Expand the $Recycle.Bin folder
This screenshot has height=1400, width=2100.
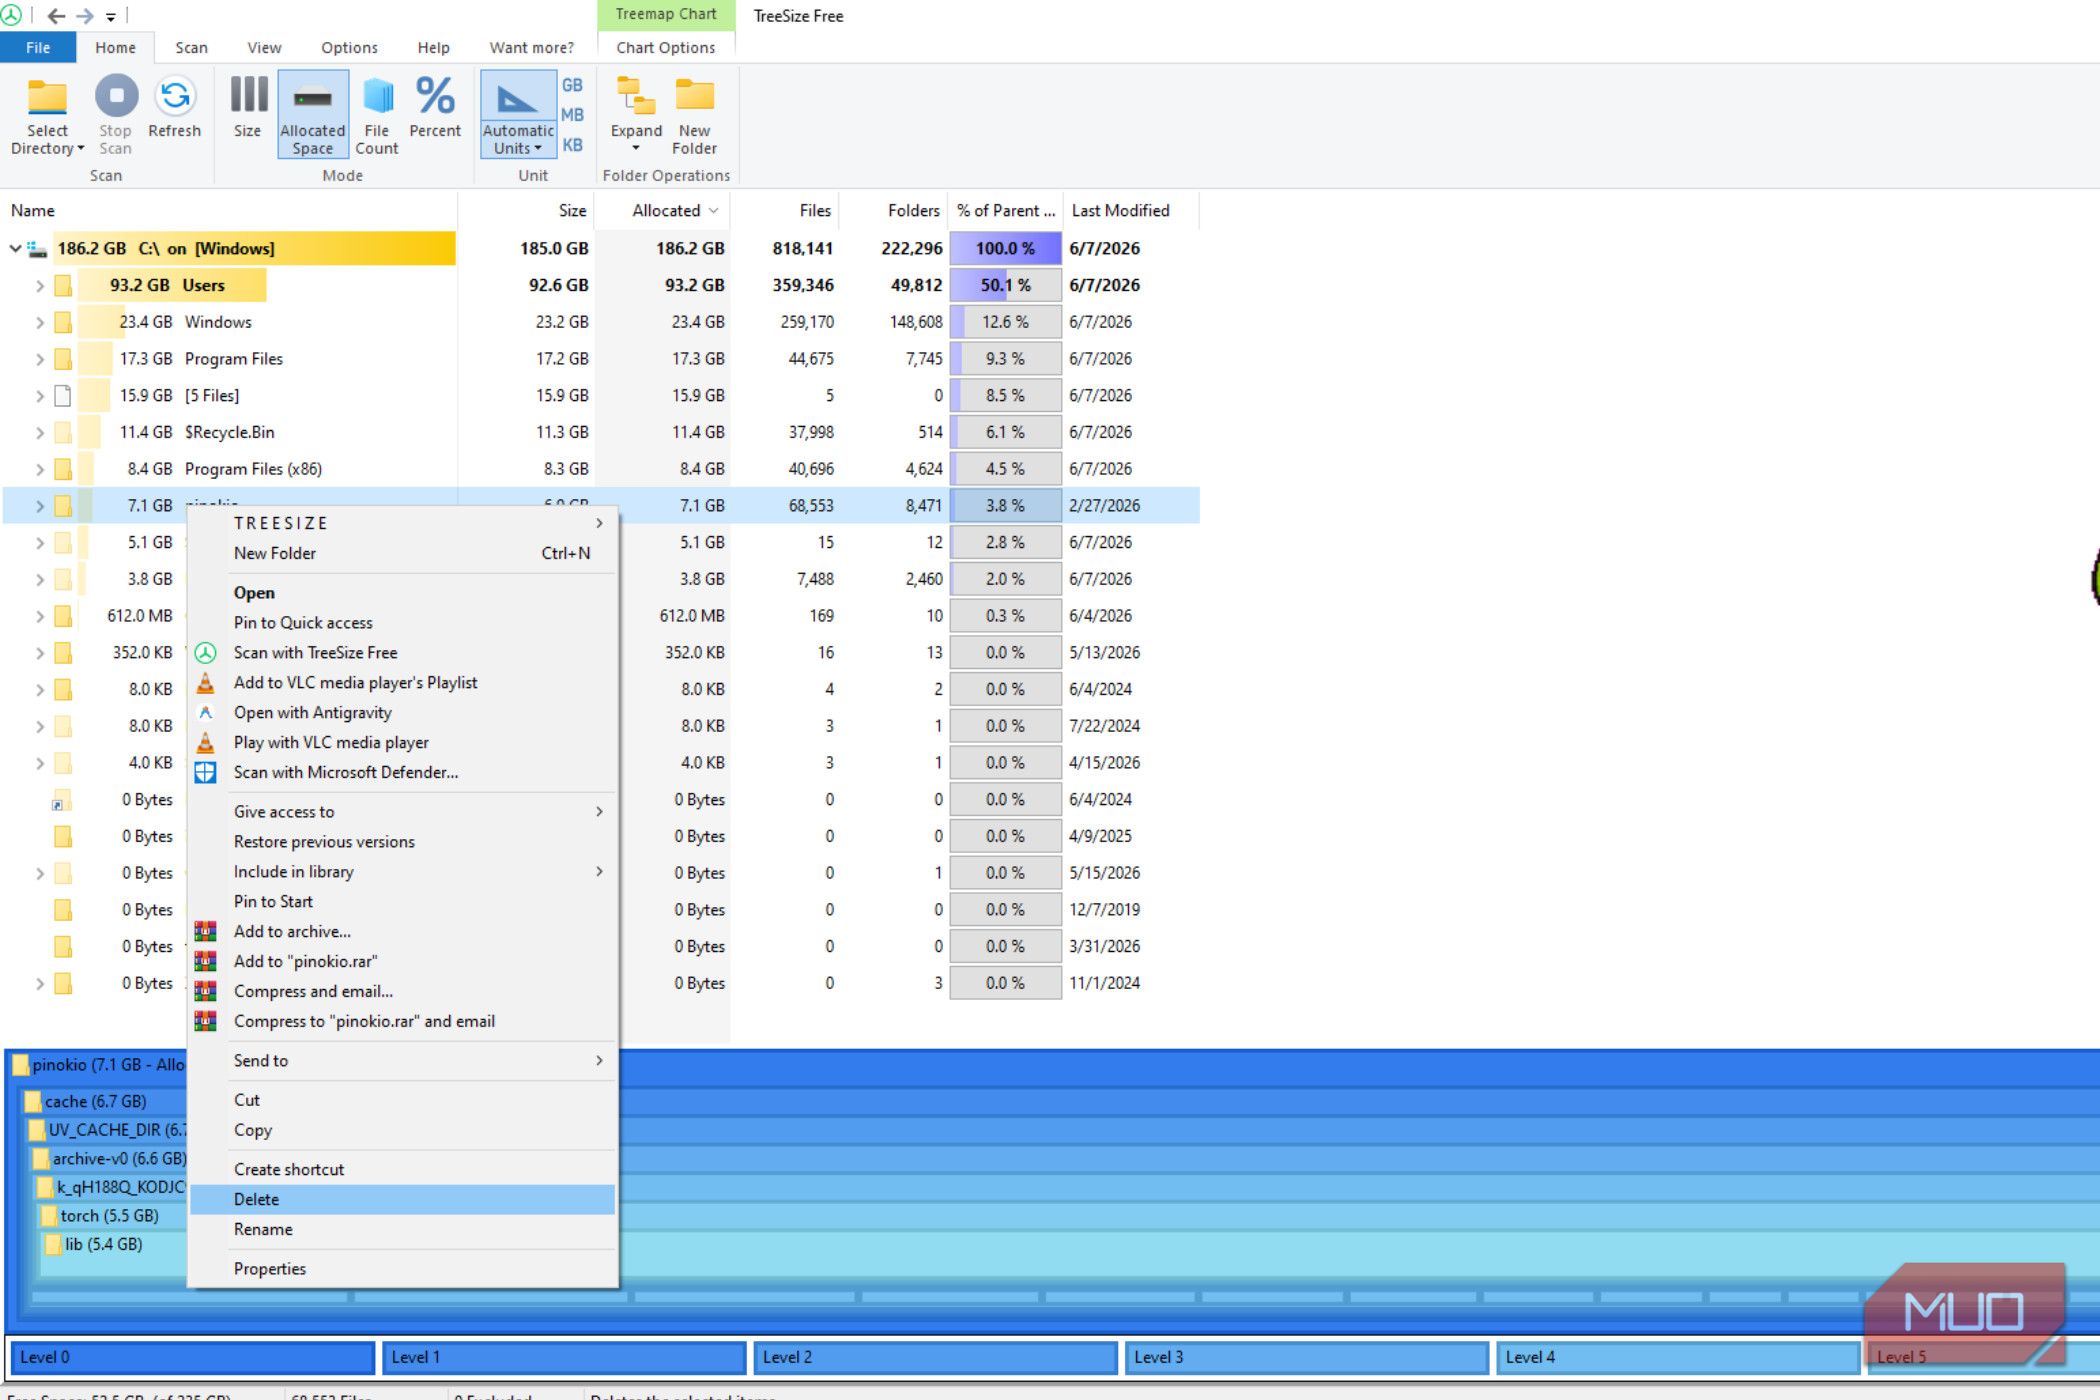tap(40, 432)
